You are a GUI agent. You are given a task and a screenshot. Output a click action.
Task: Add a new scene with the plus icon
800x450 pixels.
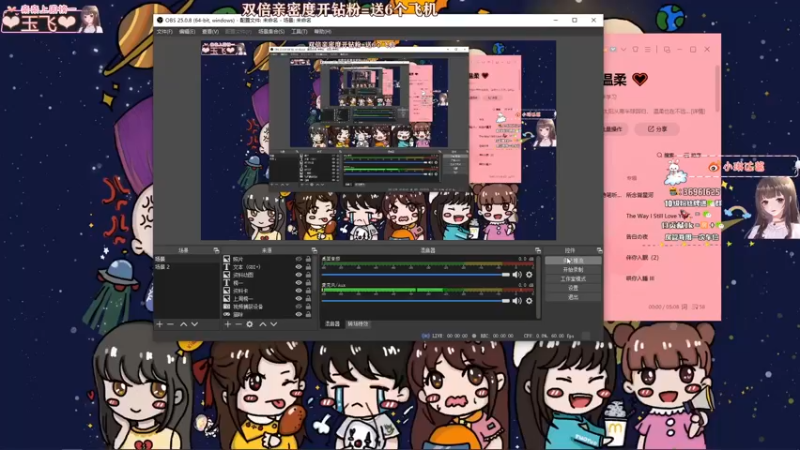(x=160, y=324)
